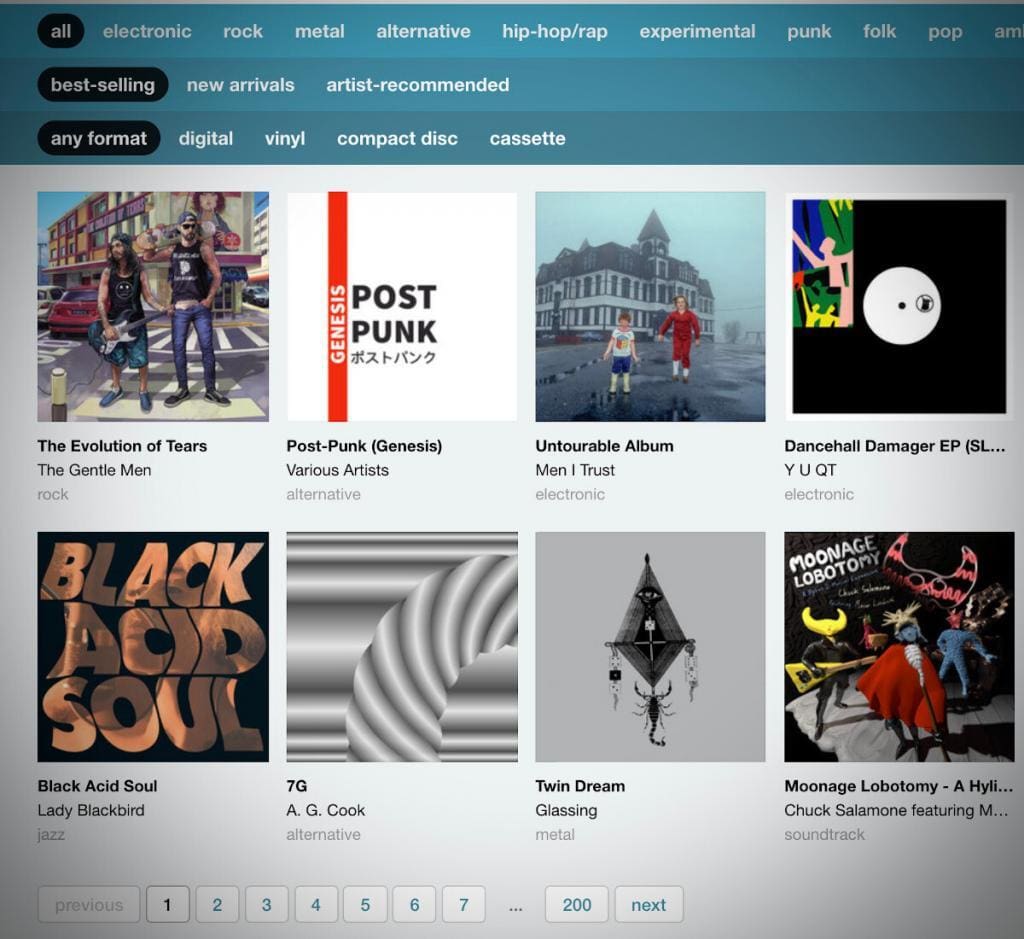Go to page 7

coord(464,904)
